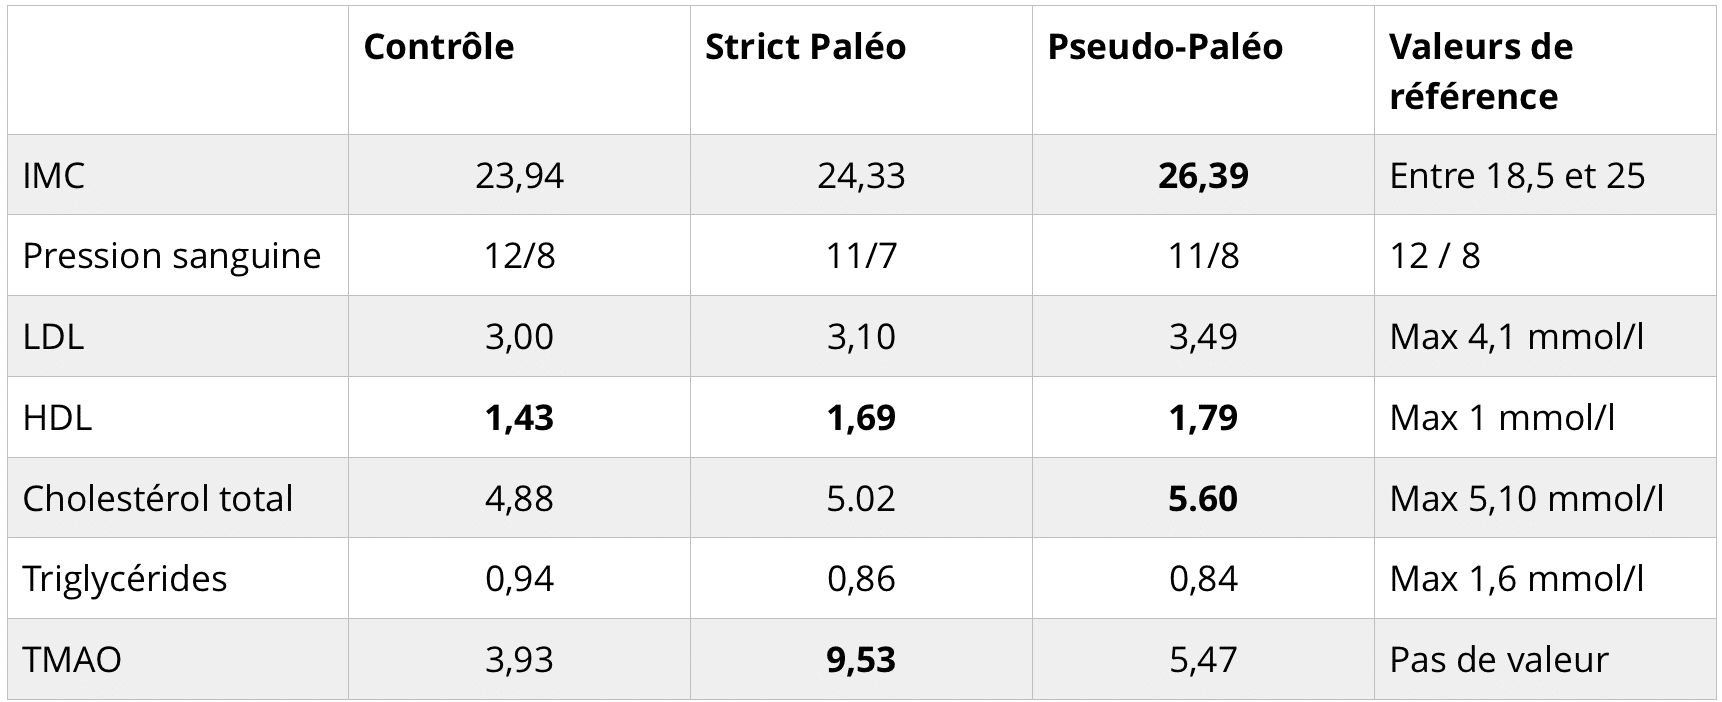Select the Valeurs de référence header
Viewport: 1722px width, 702px height.
1481,71
